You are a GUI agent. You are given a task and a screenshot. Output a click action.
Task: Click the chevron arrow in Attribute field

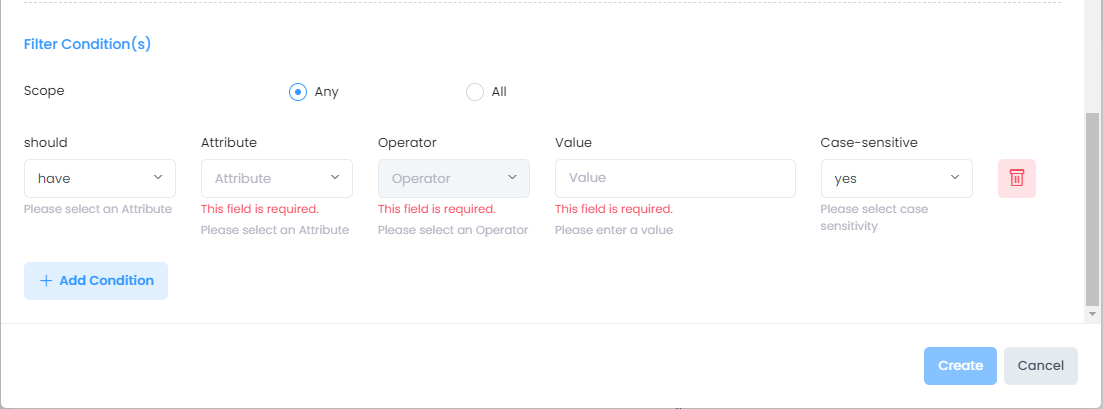coord(335,177)
